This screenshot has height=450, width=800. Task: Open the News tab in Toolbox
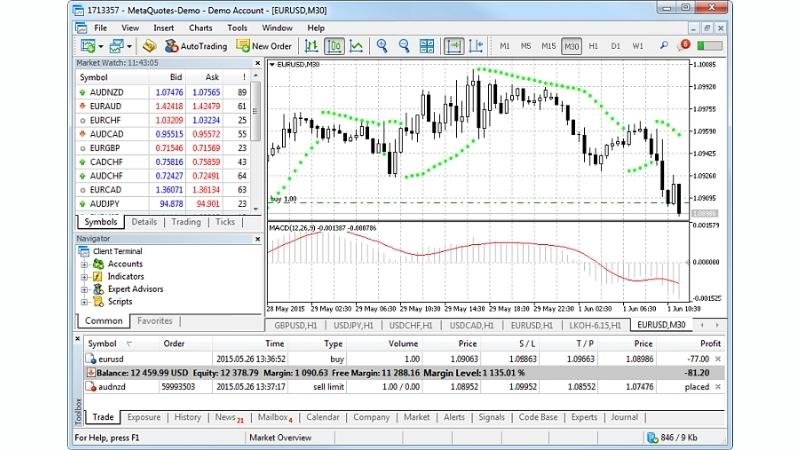click(x=229, y=417)
